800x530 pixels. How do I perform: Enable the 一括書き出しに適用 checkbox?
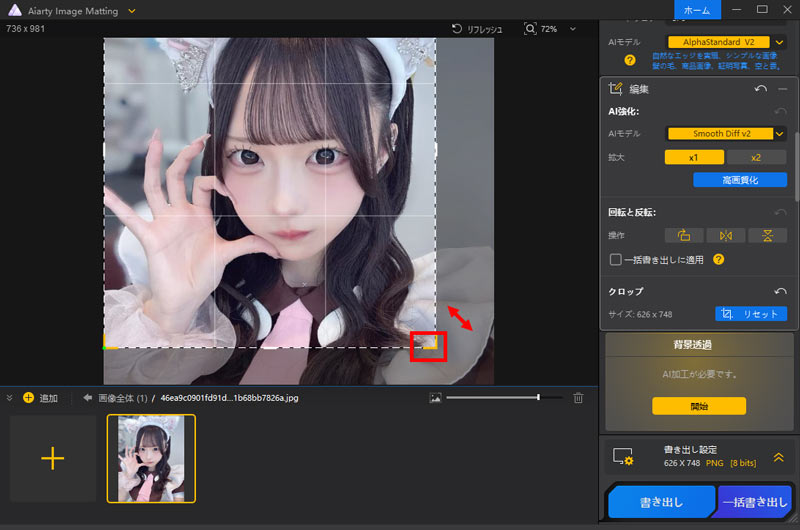click(616, 260)
